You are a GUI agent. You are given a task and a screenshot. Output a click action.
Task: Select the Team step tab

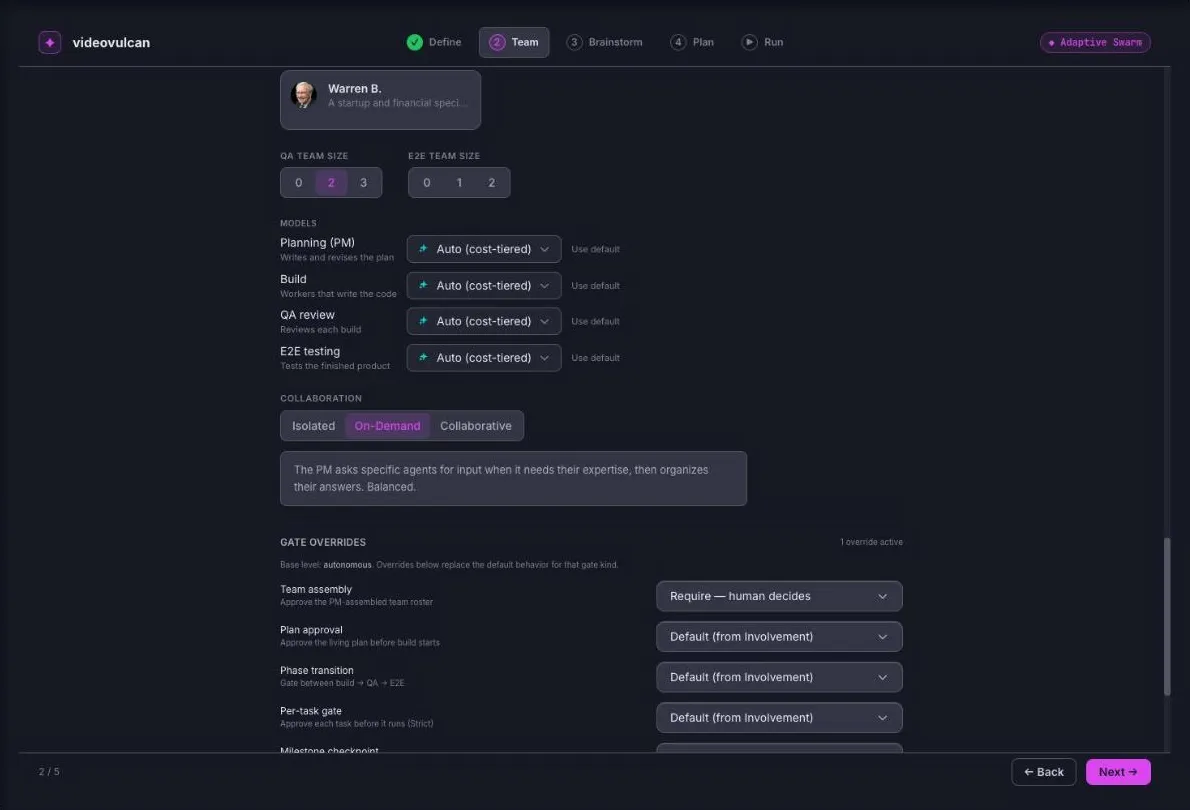point(514,43)
